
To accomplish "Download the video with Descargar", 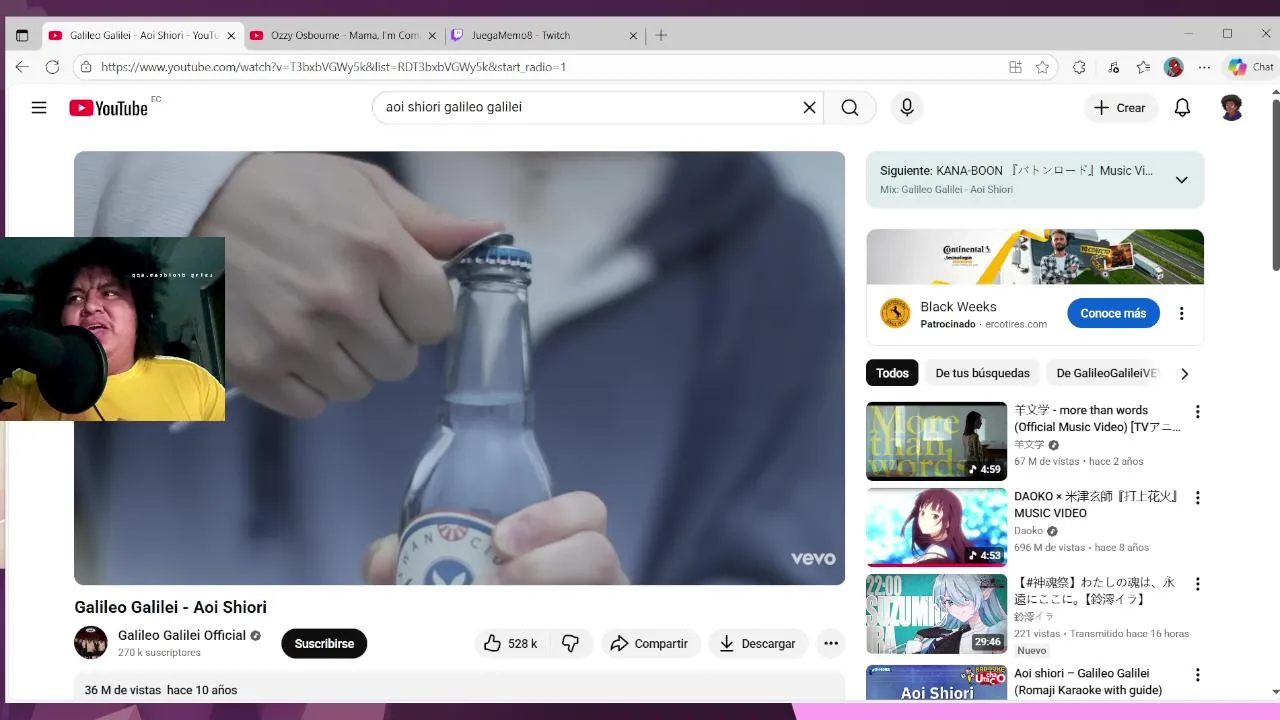I will pyautogui.click(x=758, y=644).
